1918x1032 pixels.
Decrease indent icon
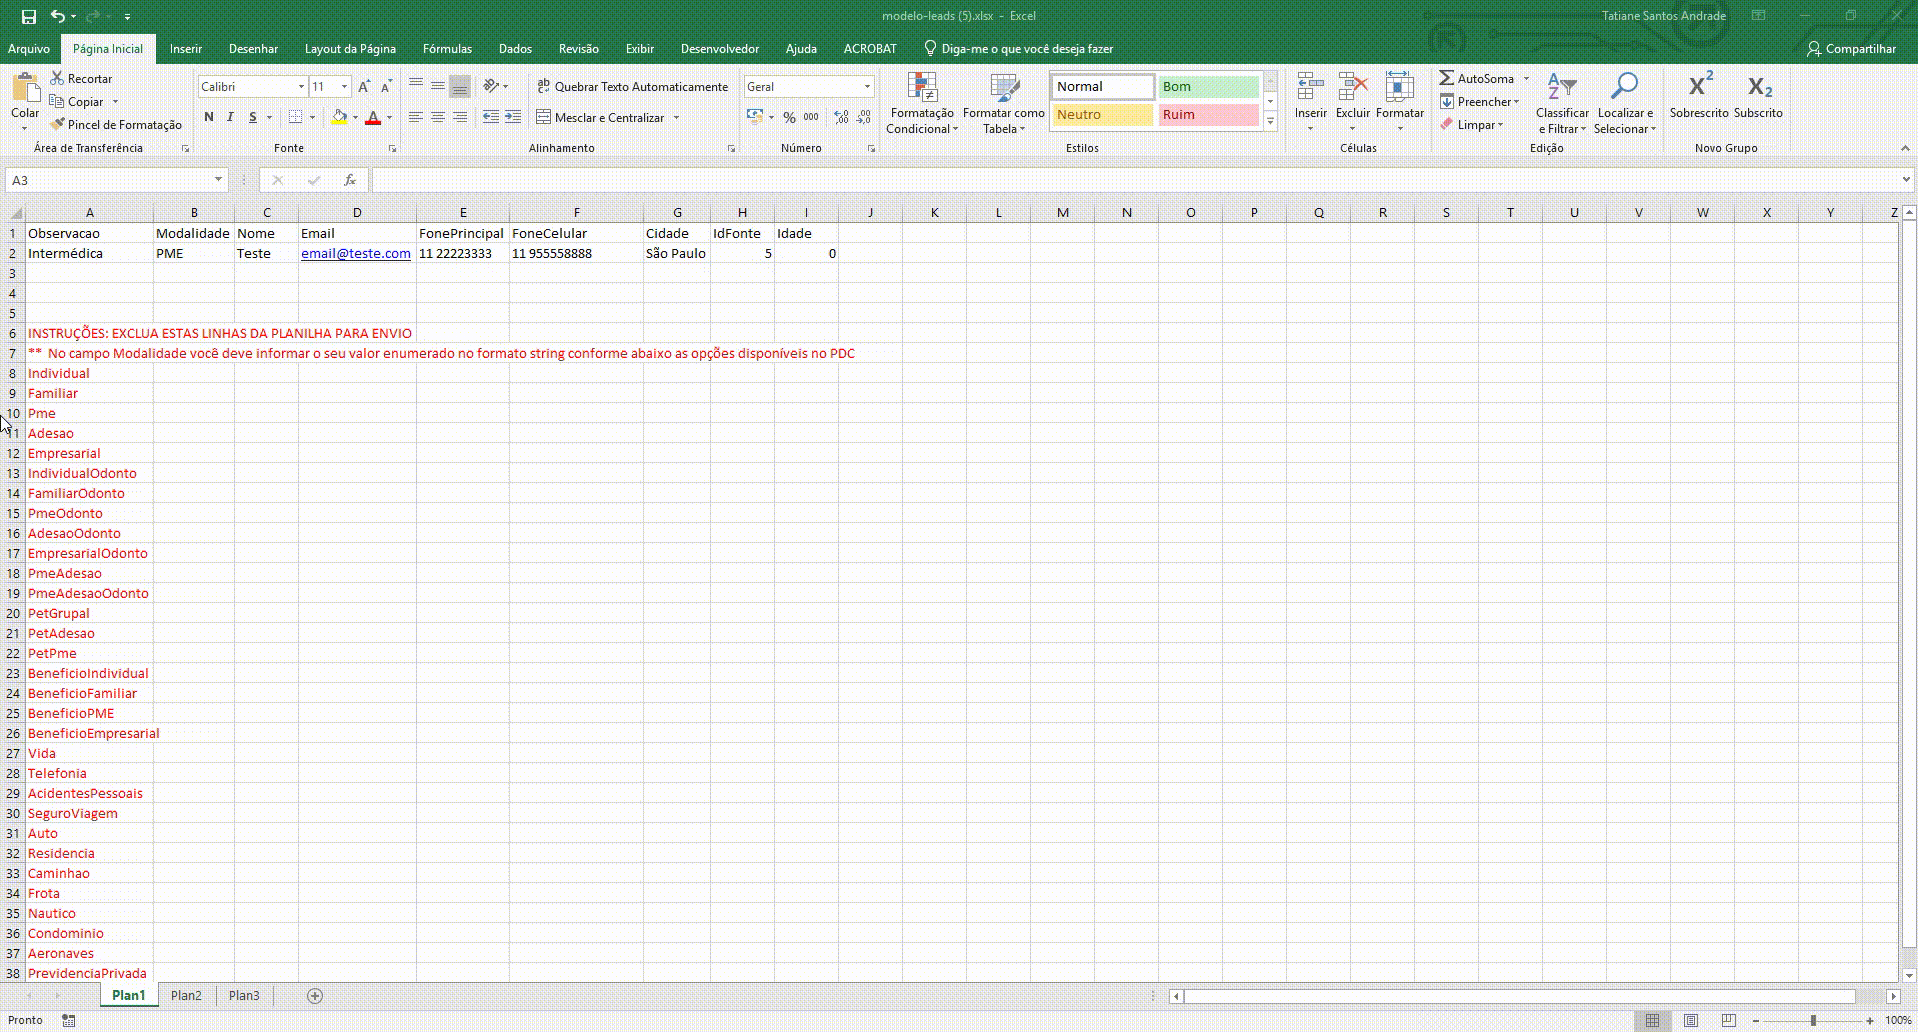pos(491,117)
